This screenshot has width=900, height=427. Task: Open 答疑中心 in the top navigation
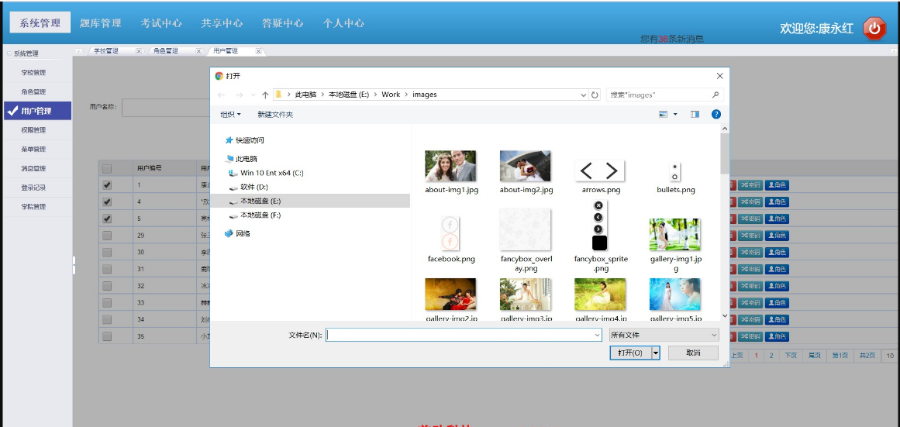[282, 24]
